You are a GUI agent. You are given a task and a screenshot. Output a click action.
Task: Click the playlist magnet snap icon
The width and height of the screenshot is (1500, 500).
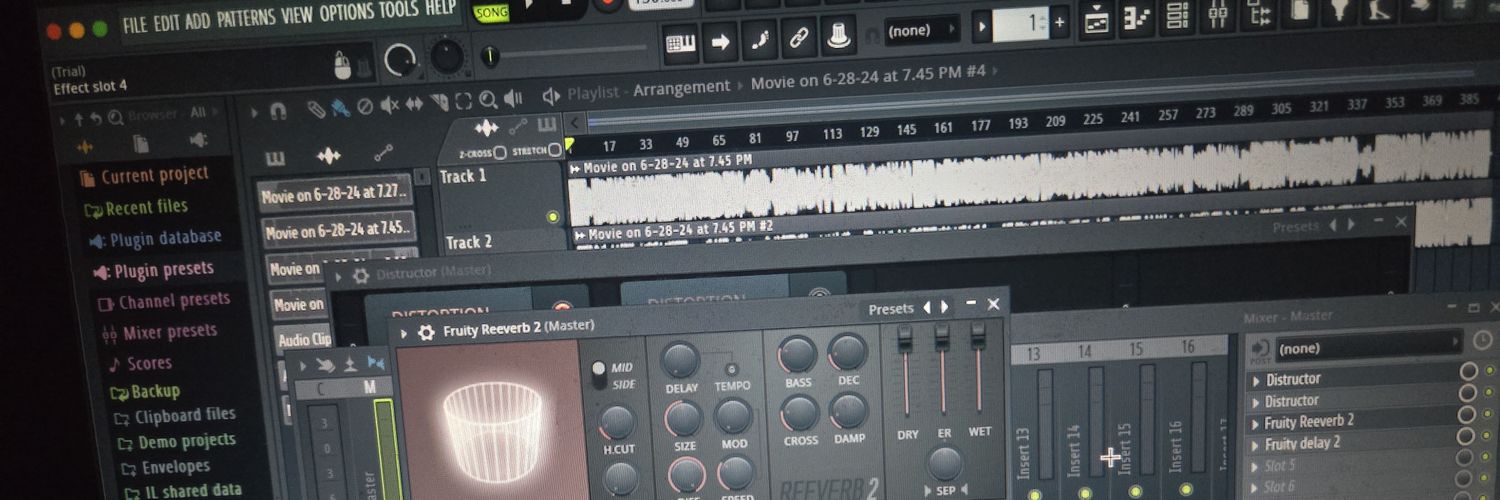(278, 112)
